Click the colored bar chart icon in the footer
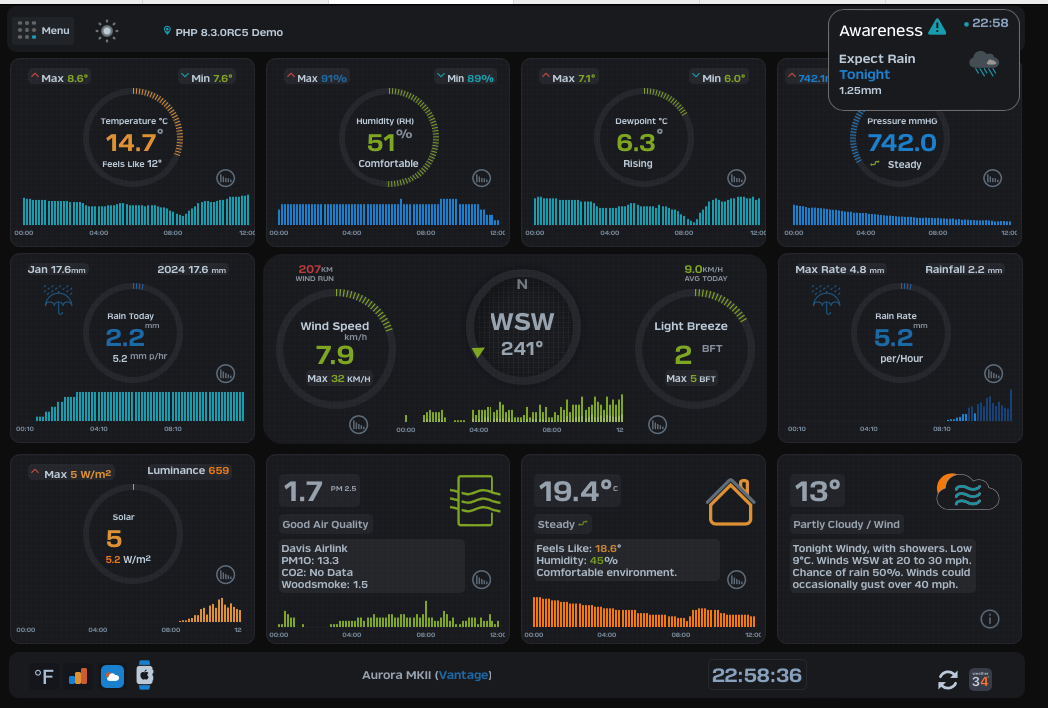The height and width of the screenshot is (708, 1048). click(78, 677)
